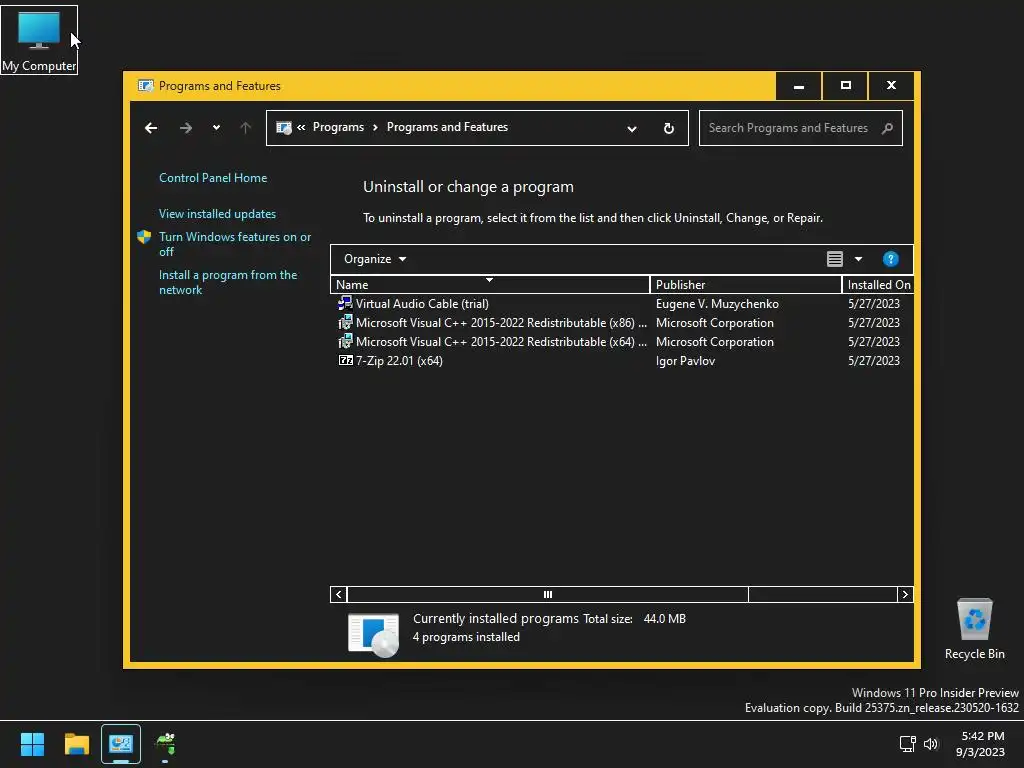This screenshot has height=768, width=1024.
Task: Click the 7-Zip program icon
Action: 345,360
